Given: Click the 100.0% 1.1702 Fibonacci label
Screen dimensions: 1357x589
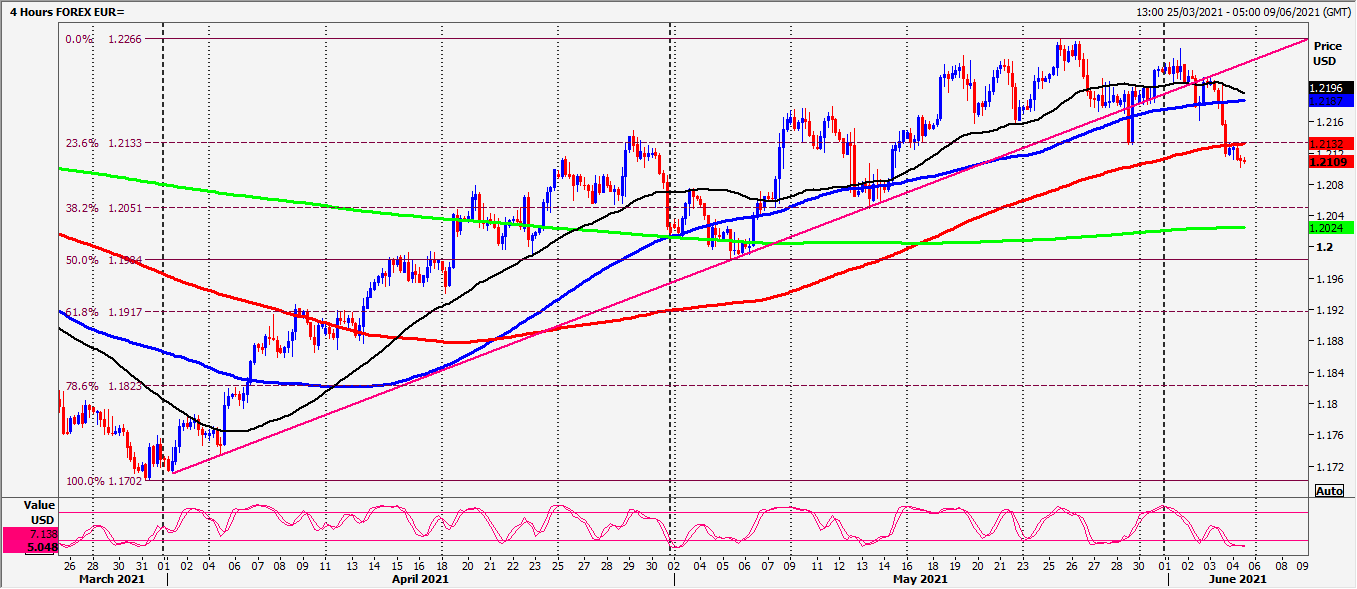Looking at the screenshot, I should (104, 481).
